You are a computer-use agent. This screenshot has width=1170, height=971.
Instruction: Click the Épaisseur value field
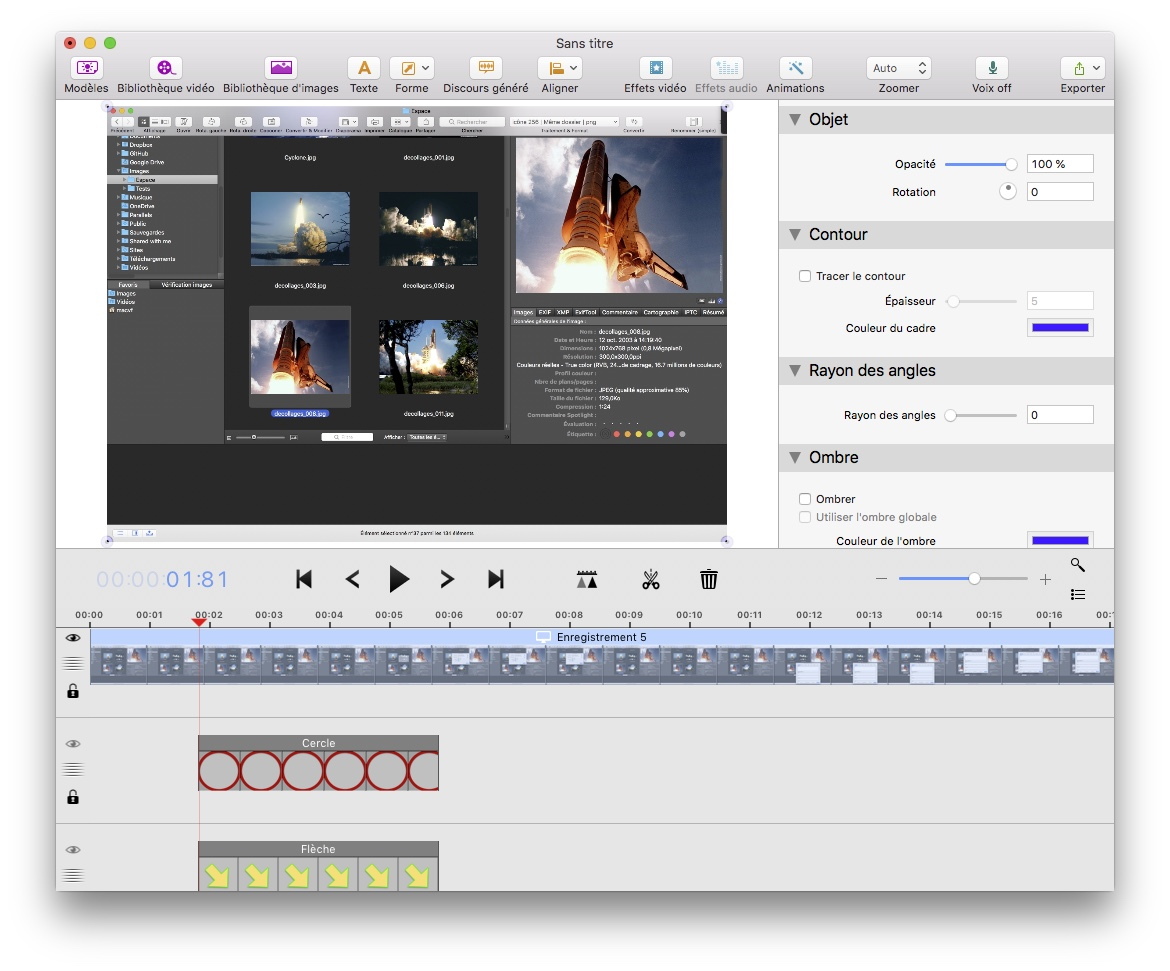[x=1060, y=302]
